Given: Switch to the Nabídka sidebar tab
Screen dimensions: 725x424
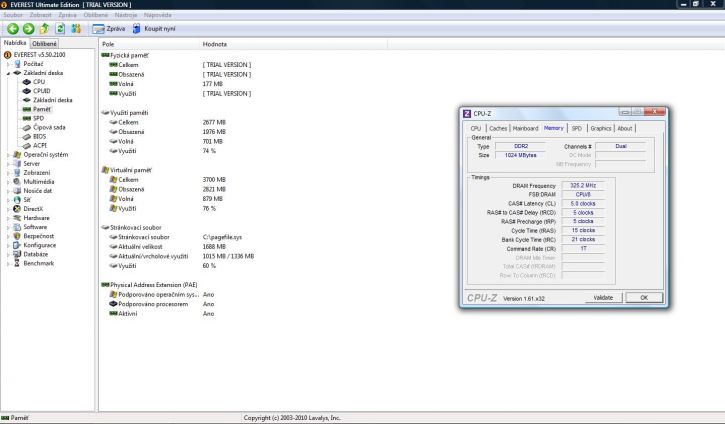Looking at the screenshot, I should 15,43.
